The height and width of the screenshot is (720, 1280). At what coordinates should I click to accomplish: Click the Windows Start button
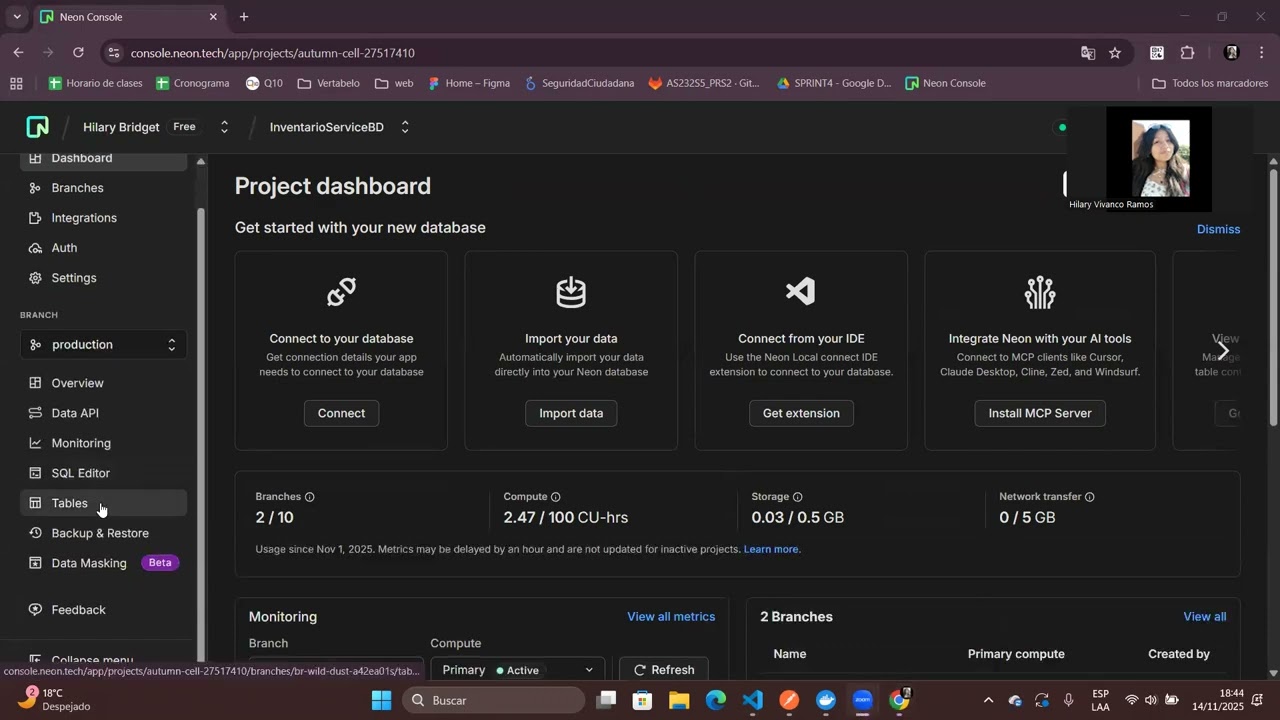(382, 700)
